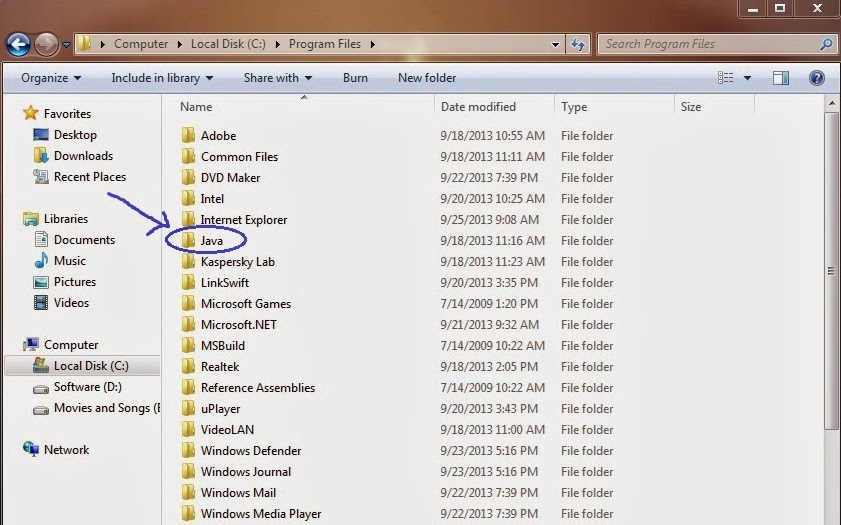Select the Java folder icon

tap(188, 240)
